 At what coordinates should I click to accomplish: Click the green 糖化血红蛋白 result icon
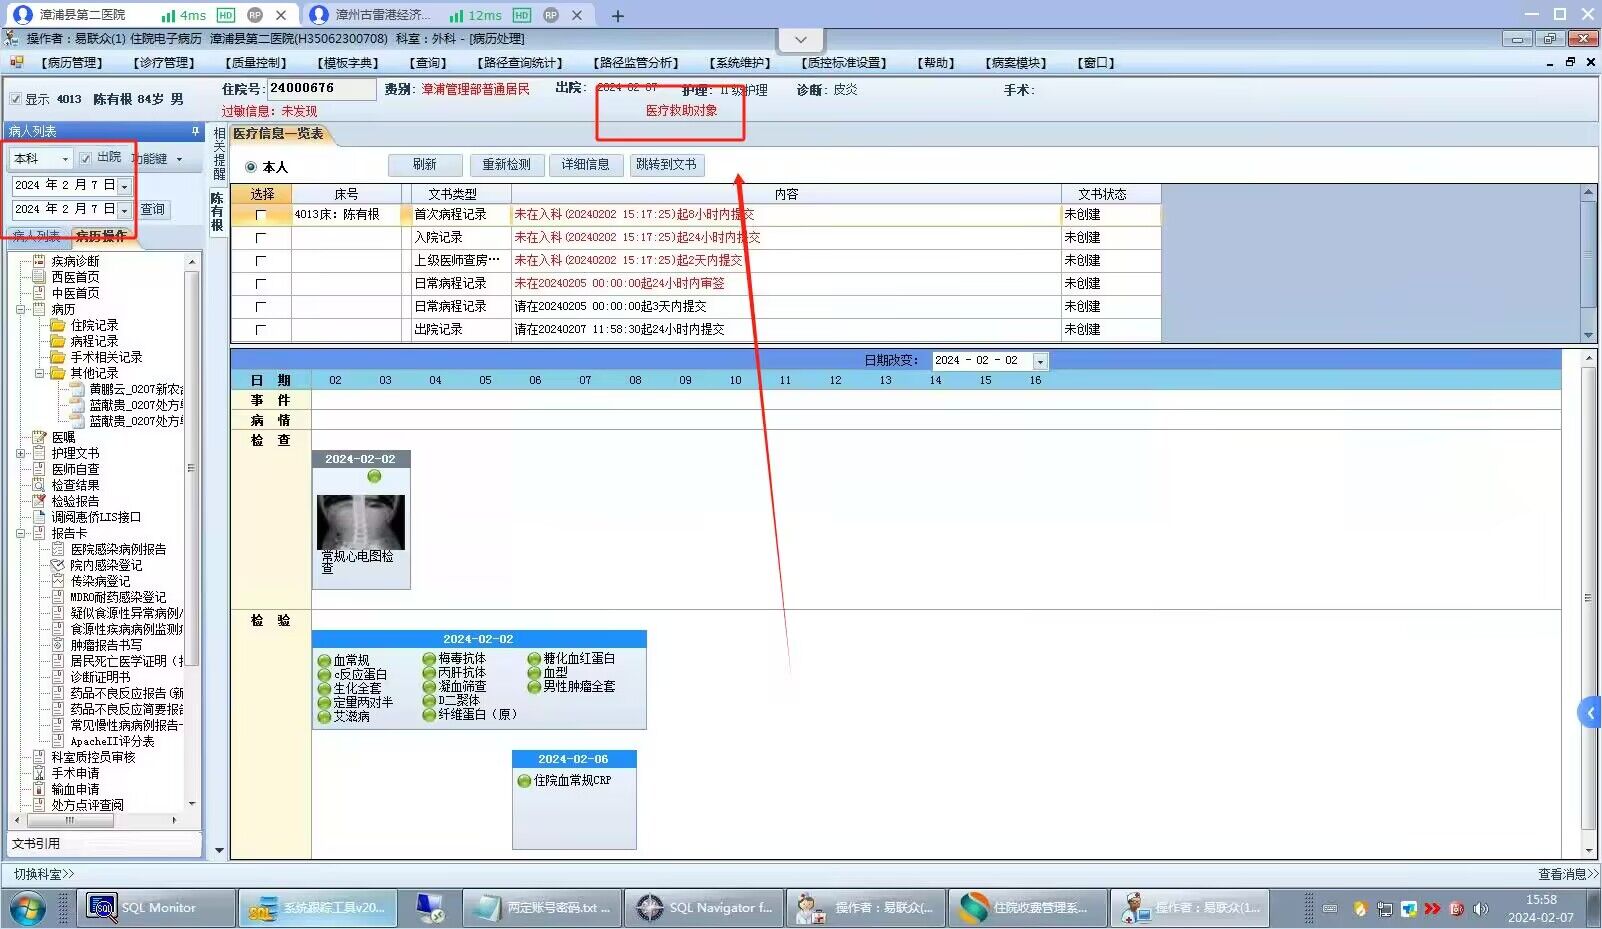(x=534, y=659)
